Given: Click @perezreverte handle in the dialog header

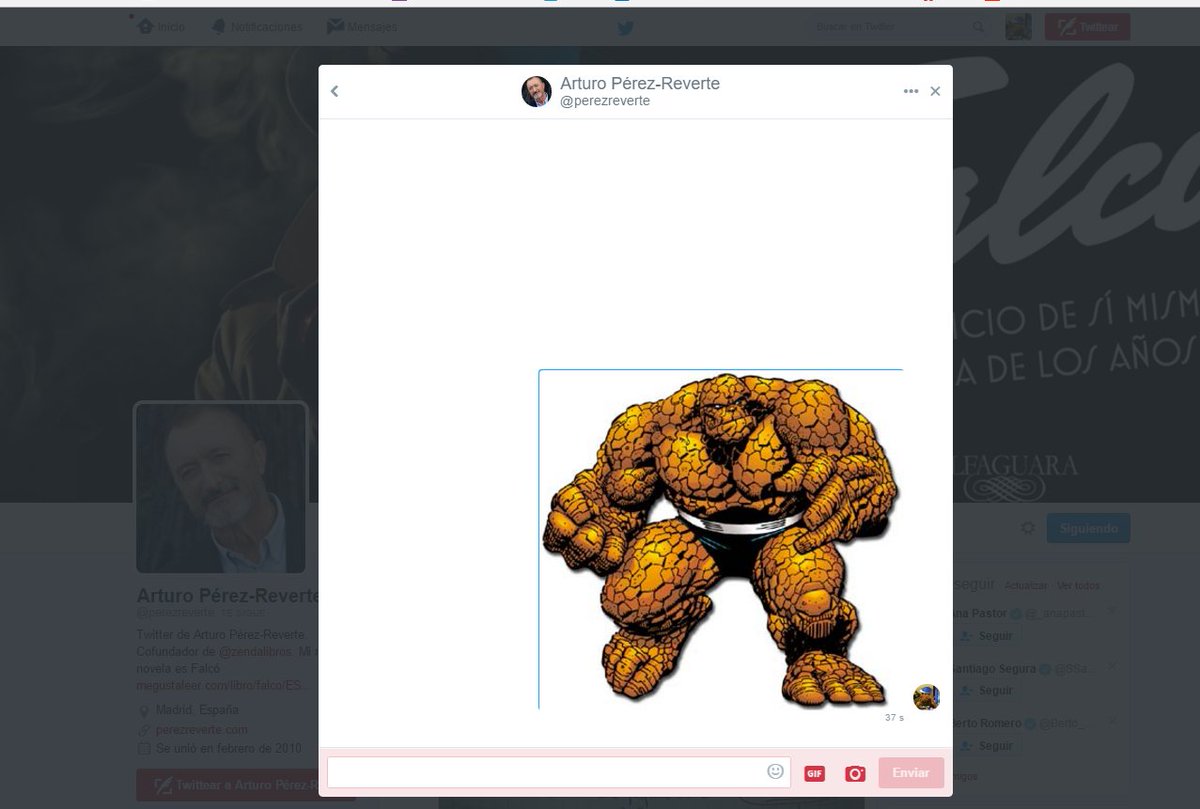Looking at the screenshot, I should 605,101.
